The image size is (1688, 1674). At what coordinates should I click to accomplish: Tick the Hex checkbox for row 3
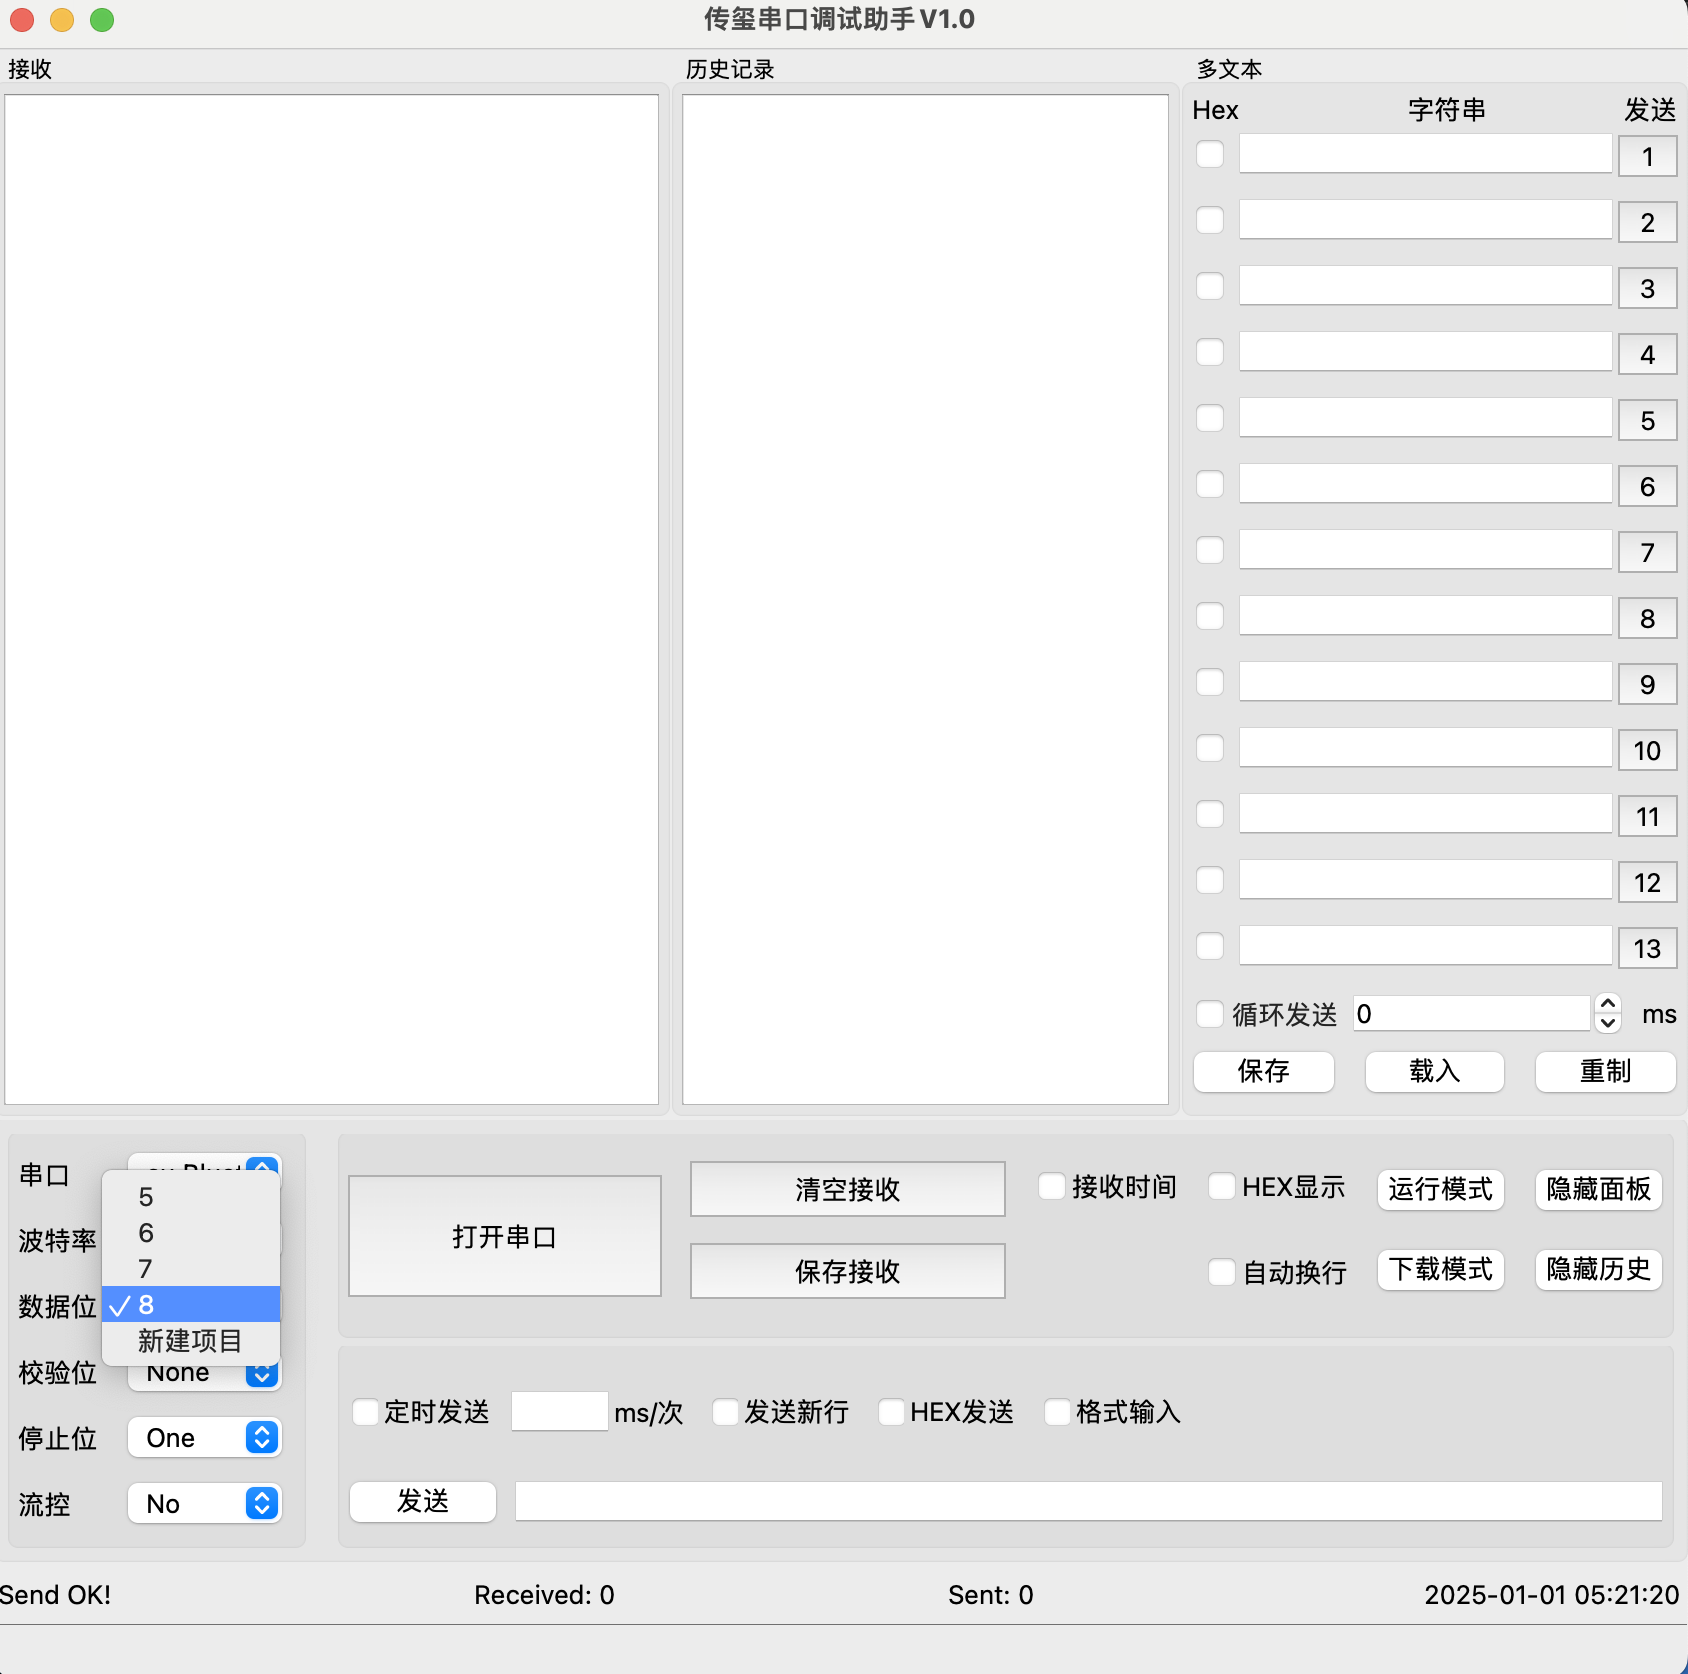coord(1210,287)
